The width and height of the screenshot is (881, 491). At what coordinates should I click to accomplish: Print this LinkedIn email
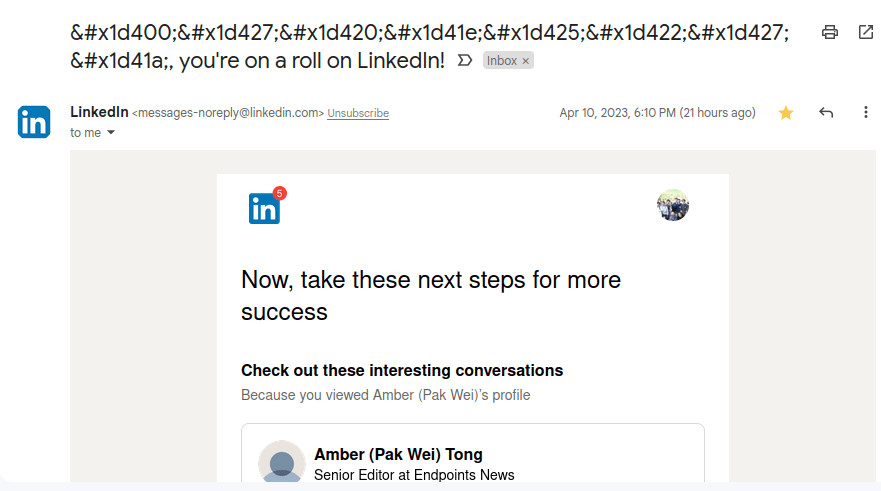click(x=829, y=32)
